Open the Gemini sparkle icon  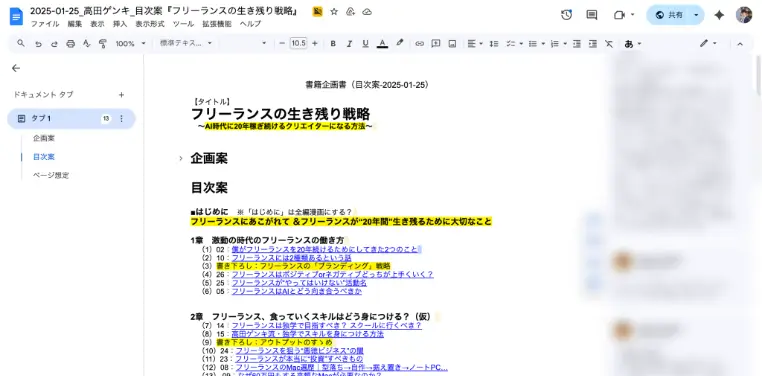(x=719, y=15)
